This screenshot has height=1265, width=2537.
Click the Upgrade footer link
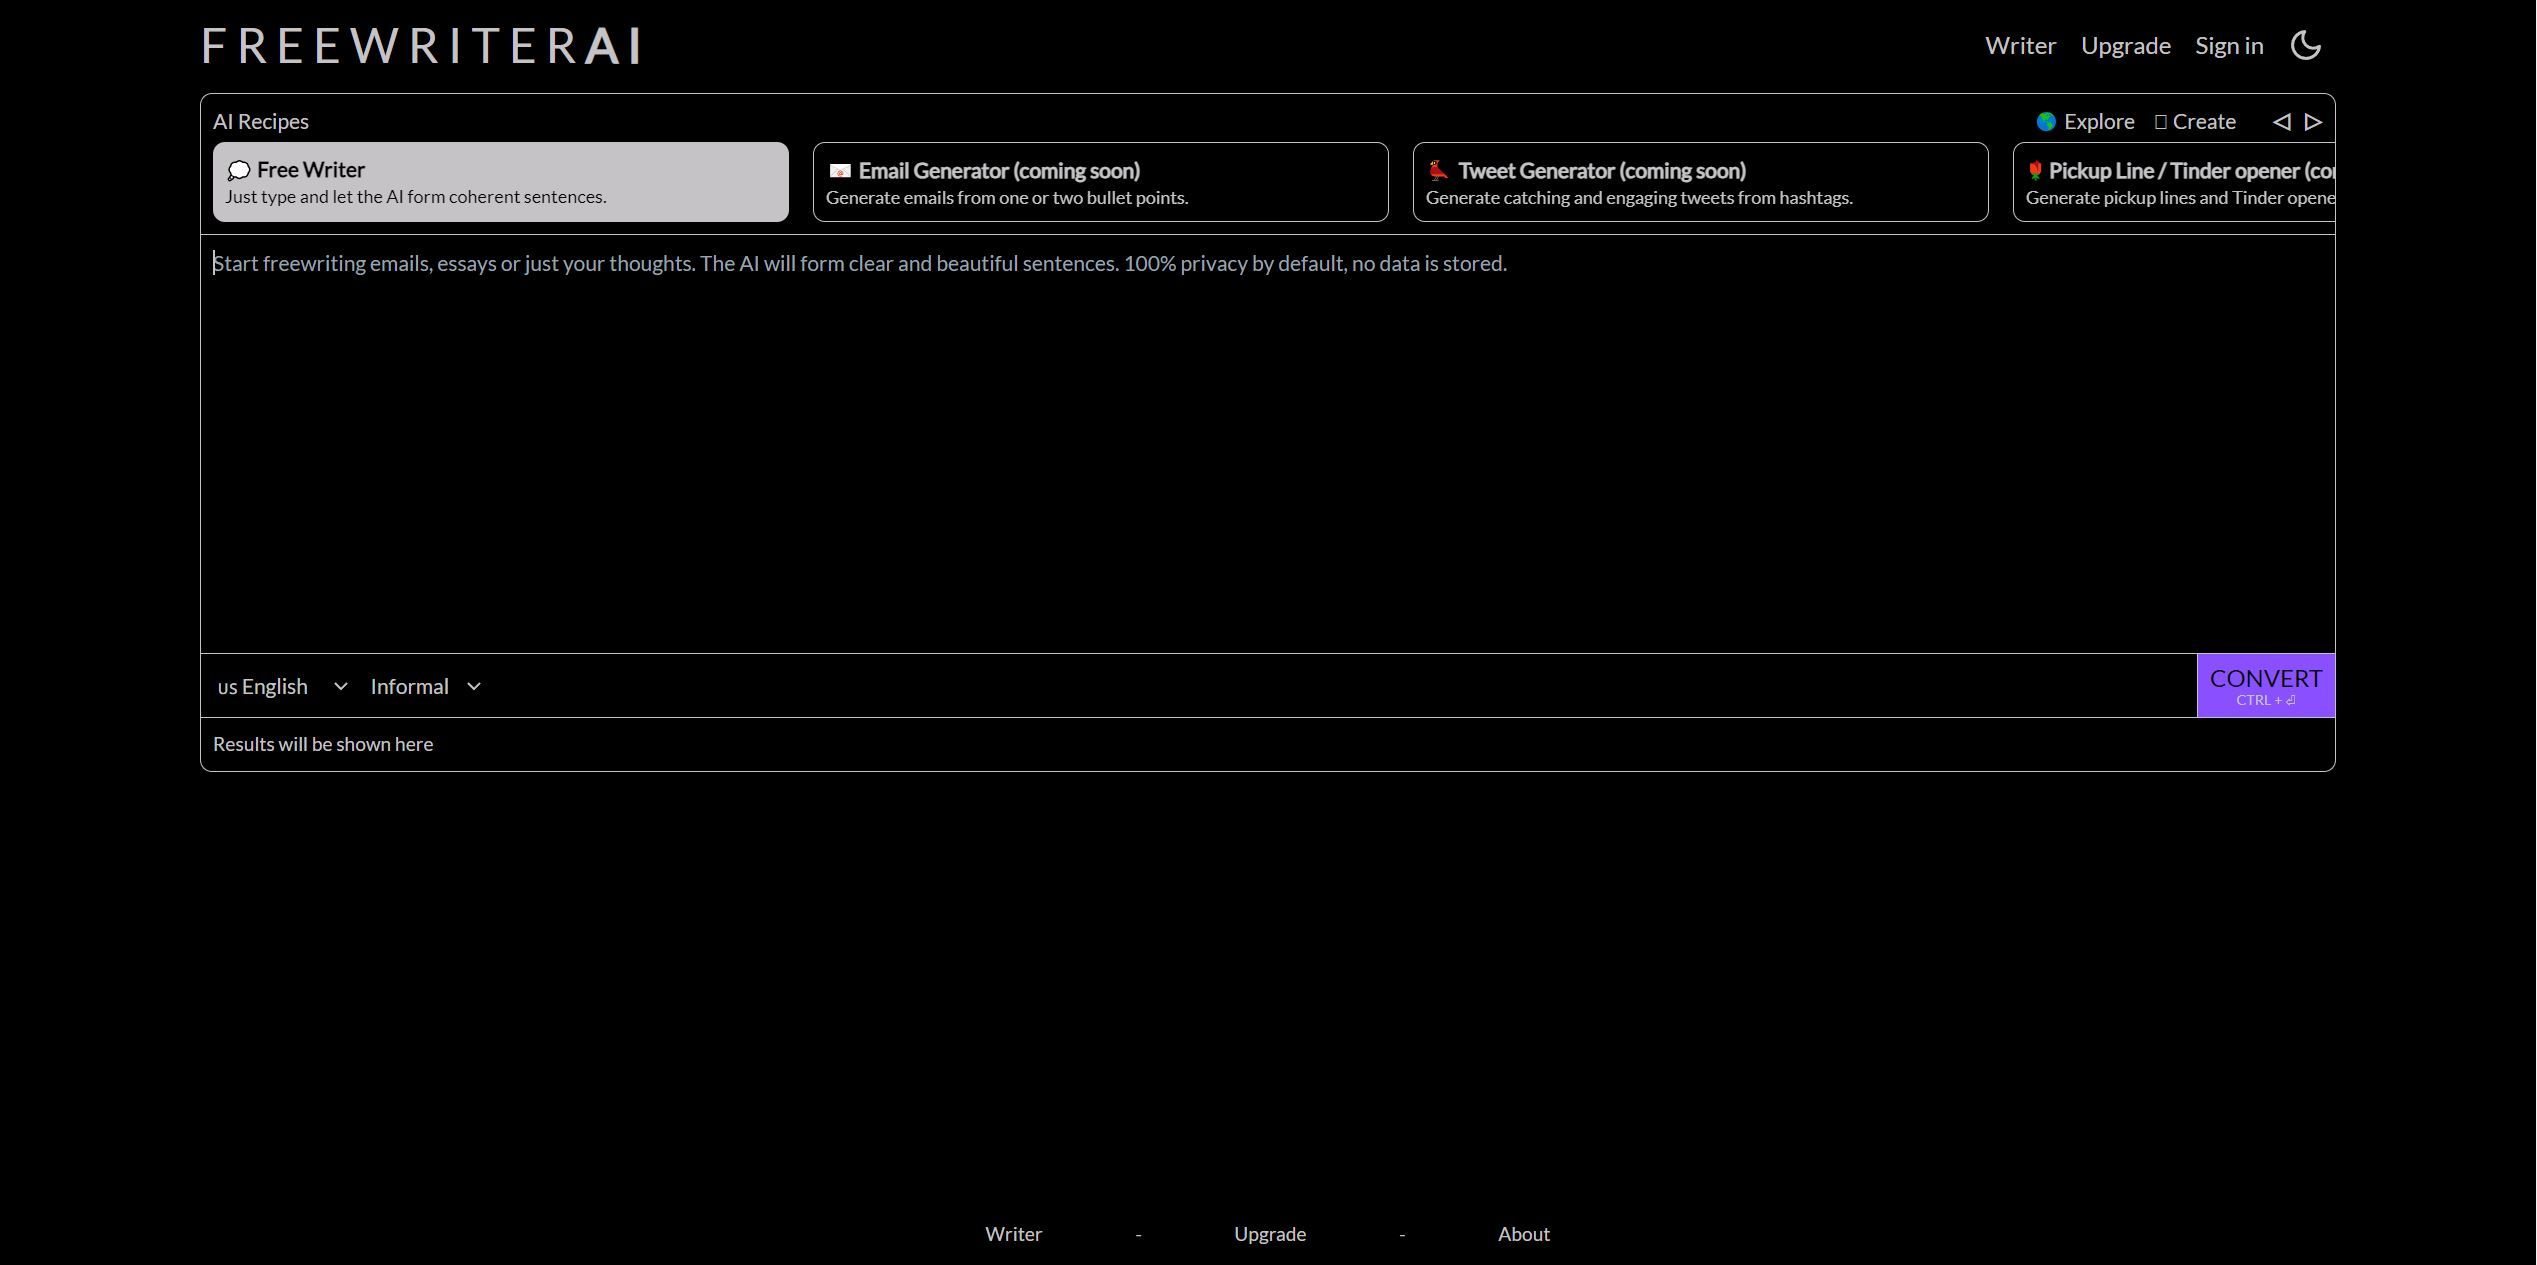point(1269,1234)
